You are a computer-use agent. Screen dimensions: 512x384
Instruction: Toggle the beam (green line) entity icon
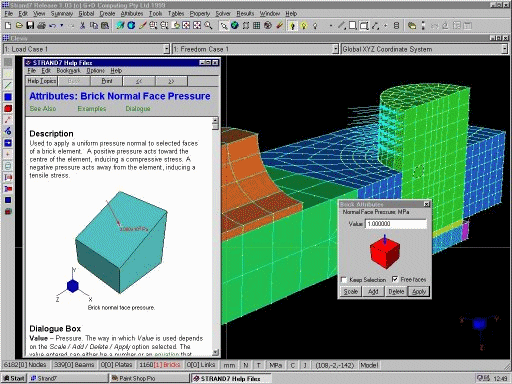(x=8, y=85)
